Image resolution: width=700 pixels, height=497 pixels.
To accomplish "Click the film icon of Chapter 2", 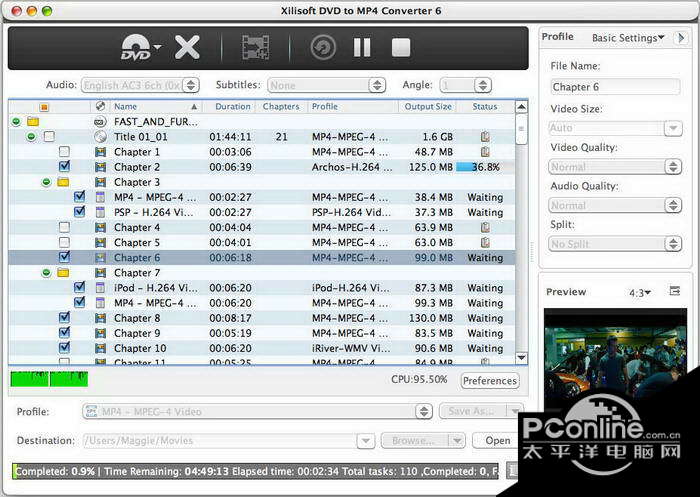I will click(100, 167).
